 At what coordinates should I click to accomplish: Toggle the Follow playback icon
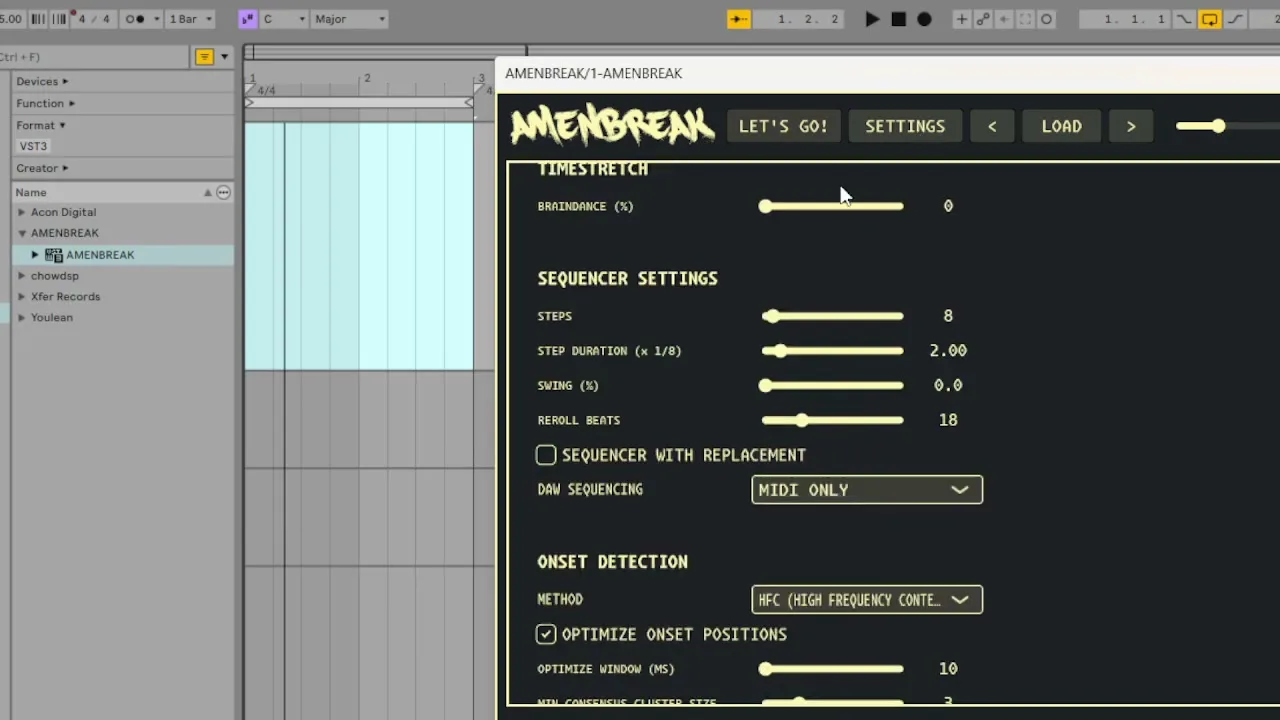tap(739, 19)
